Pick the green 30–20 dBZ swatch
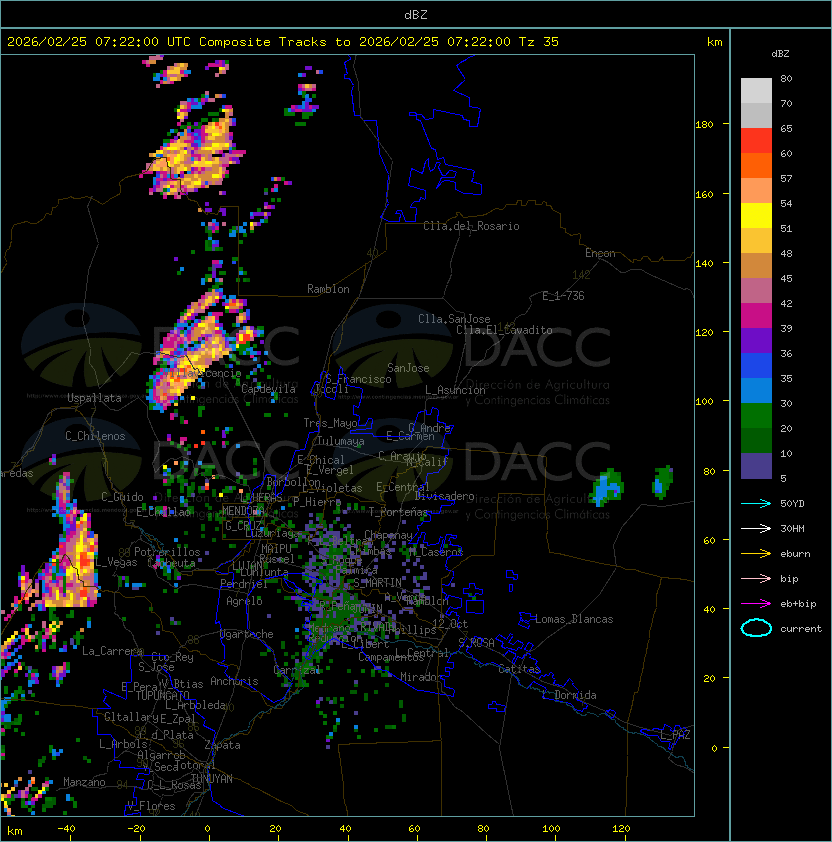 (756, 416)
